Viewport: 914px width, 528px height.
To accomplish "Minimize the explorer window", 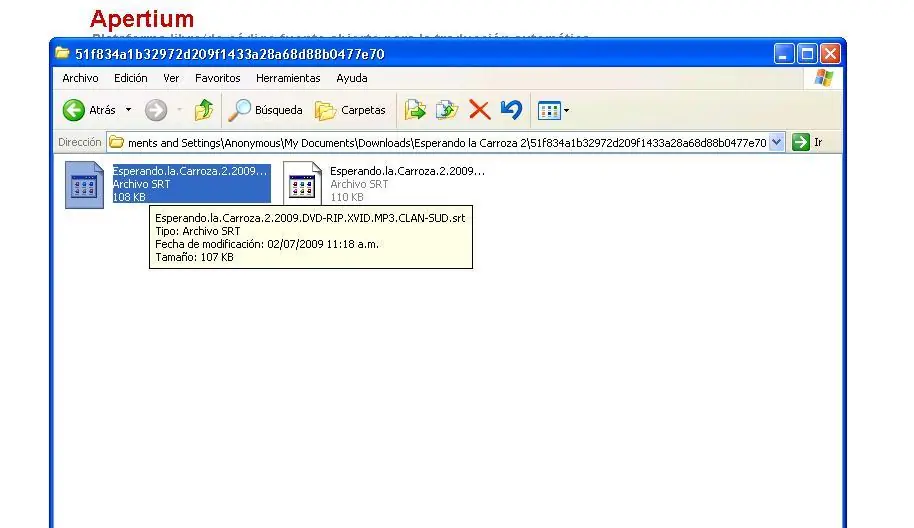I will 784,54.
